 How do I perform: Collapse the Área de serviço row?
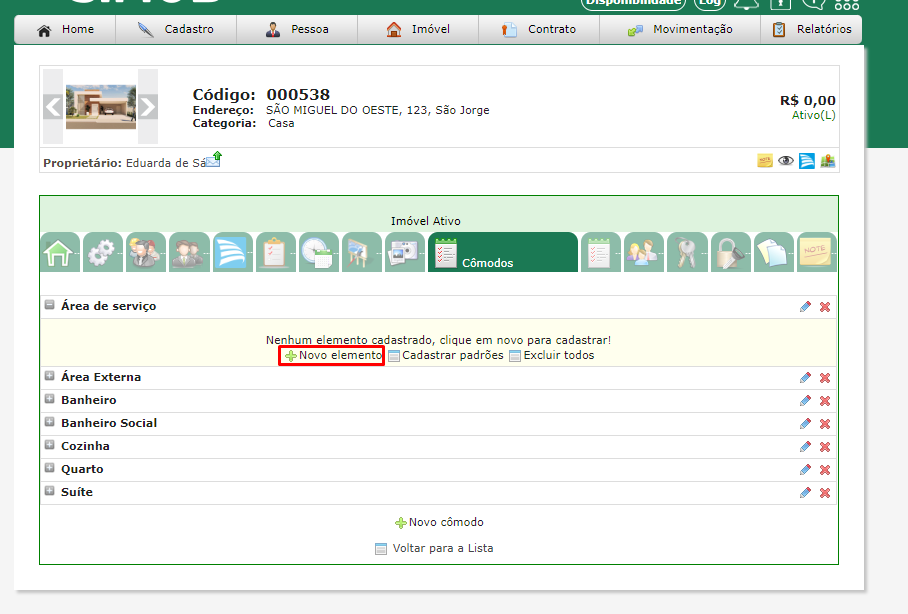[50, 305]
